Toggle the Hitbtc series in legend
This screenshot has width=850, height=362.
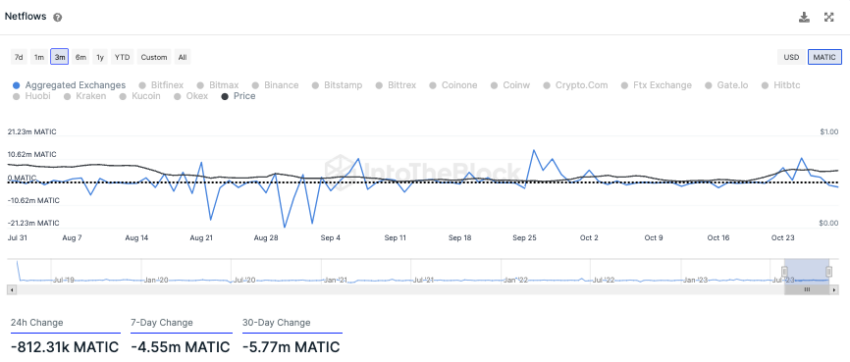[781, 85]
